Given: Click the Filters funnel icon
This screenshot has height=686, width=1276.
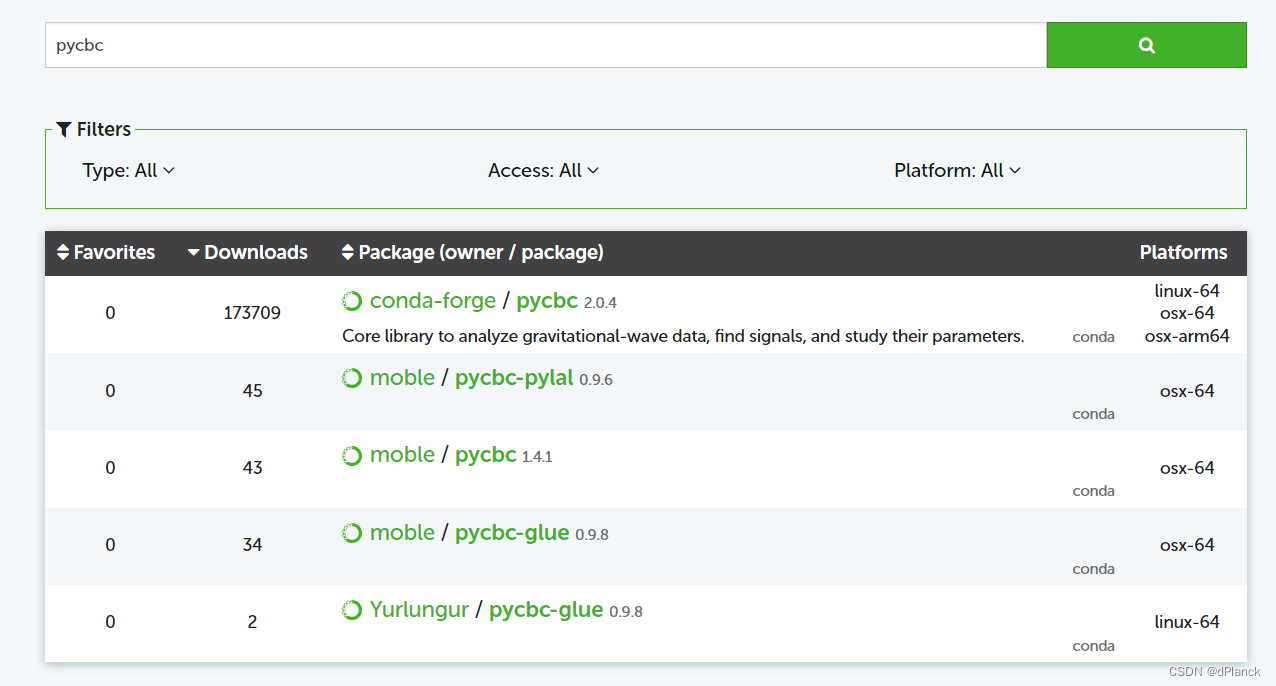Looking at the screenshot, I should (x=64, y=129).
